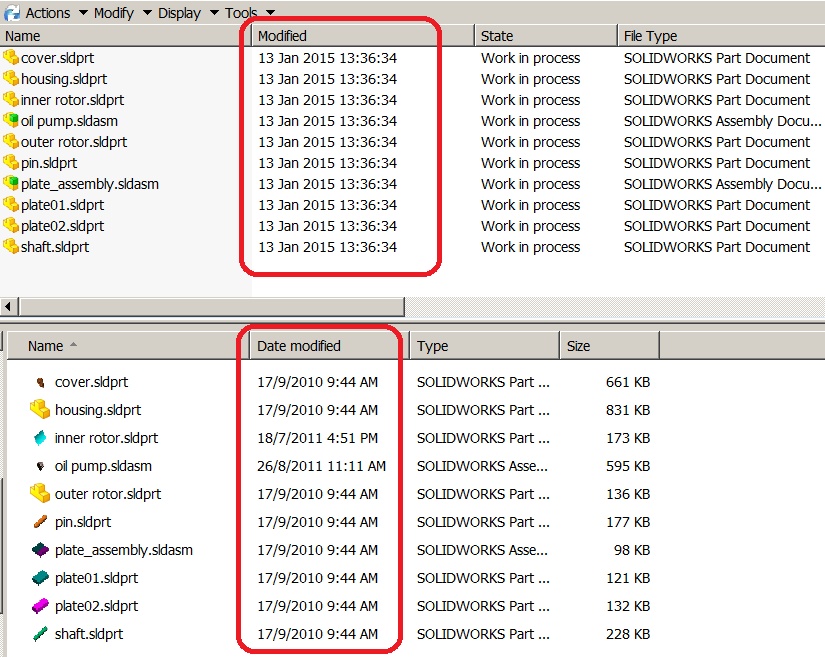Screen dimensions: 825x657
Task: Open the Display menu
Action: [179, 13]
